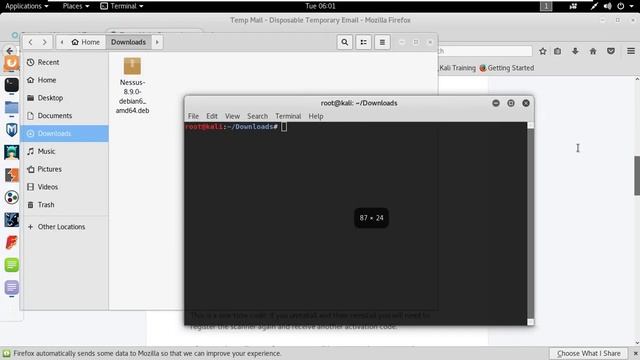The image size is (640, 360).
Task: Select Downloads in the sidebar
Action: click(x=64, y=133)
